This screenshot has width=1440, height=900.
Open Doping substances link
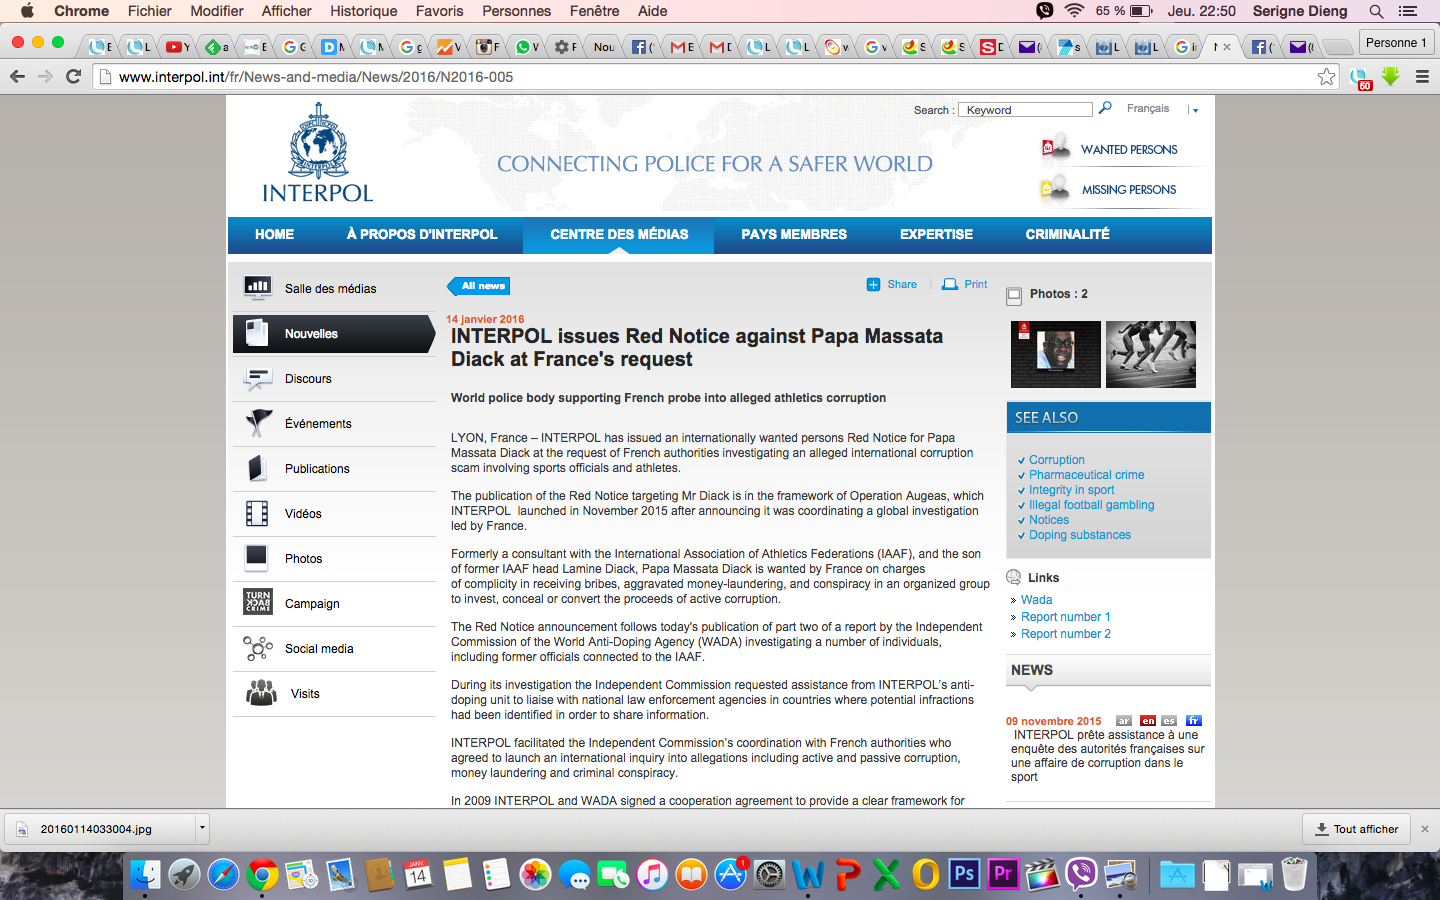pyautogui.click(x=1080, y=535)
